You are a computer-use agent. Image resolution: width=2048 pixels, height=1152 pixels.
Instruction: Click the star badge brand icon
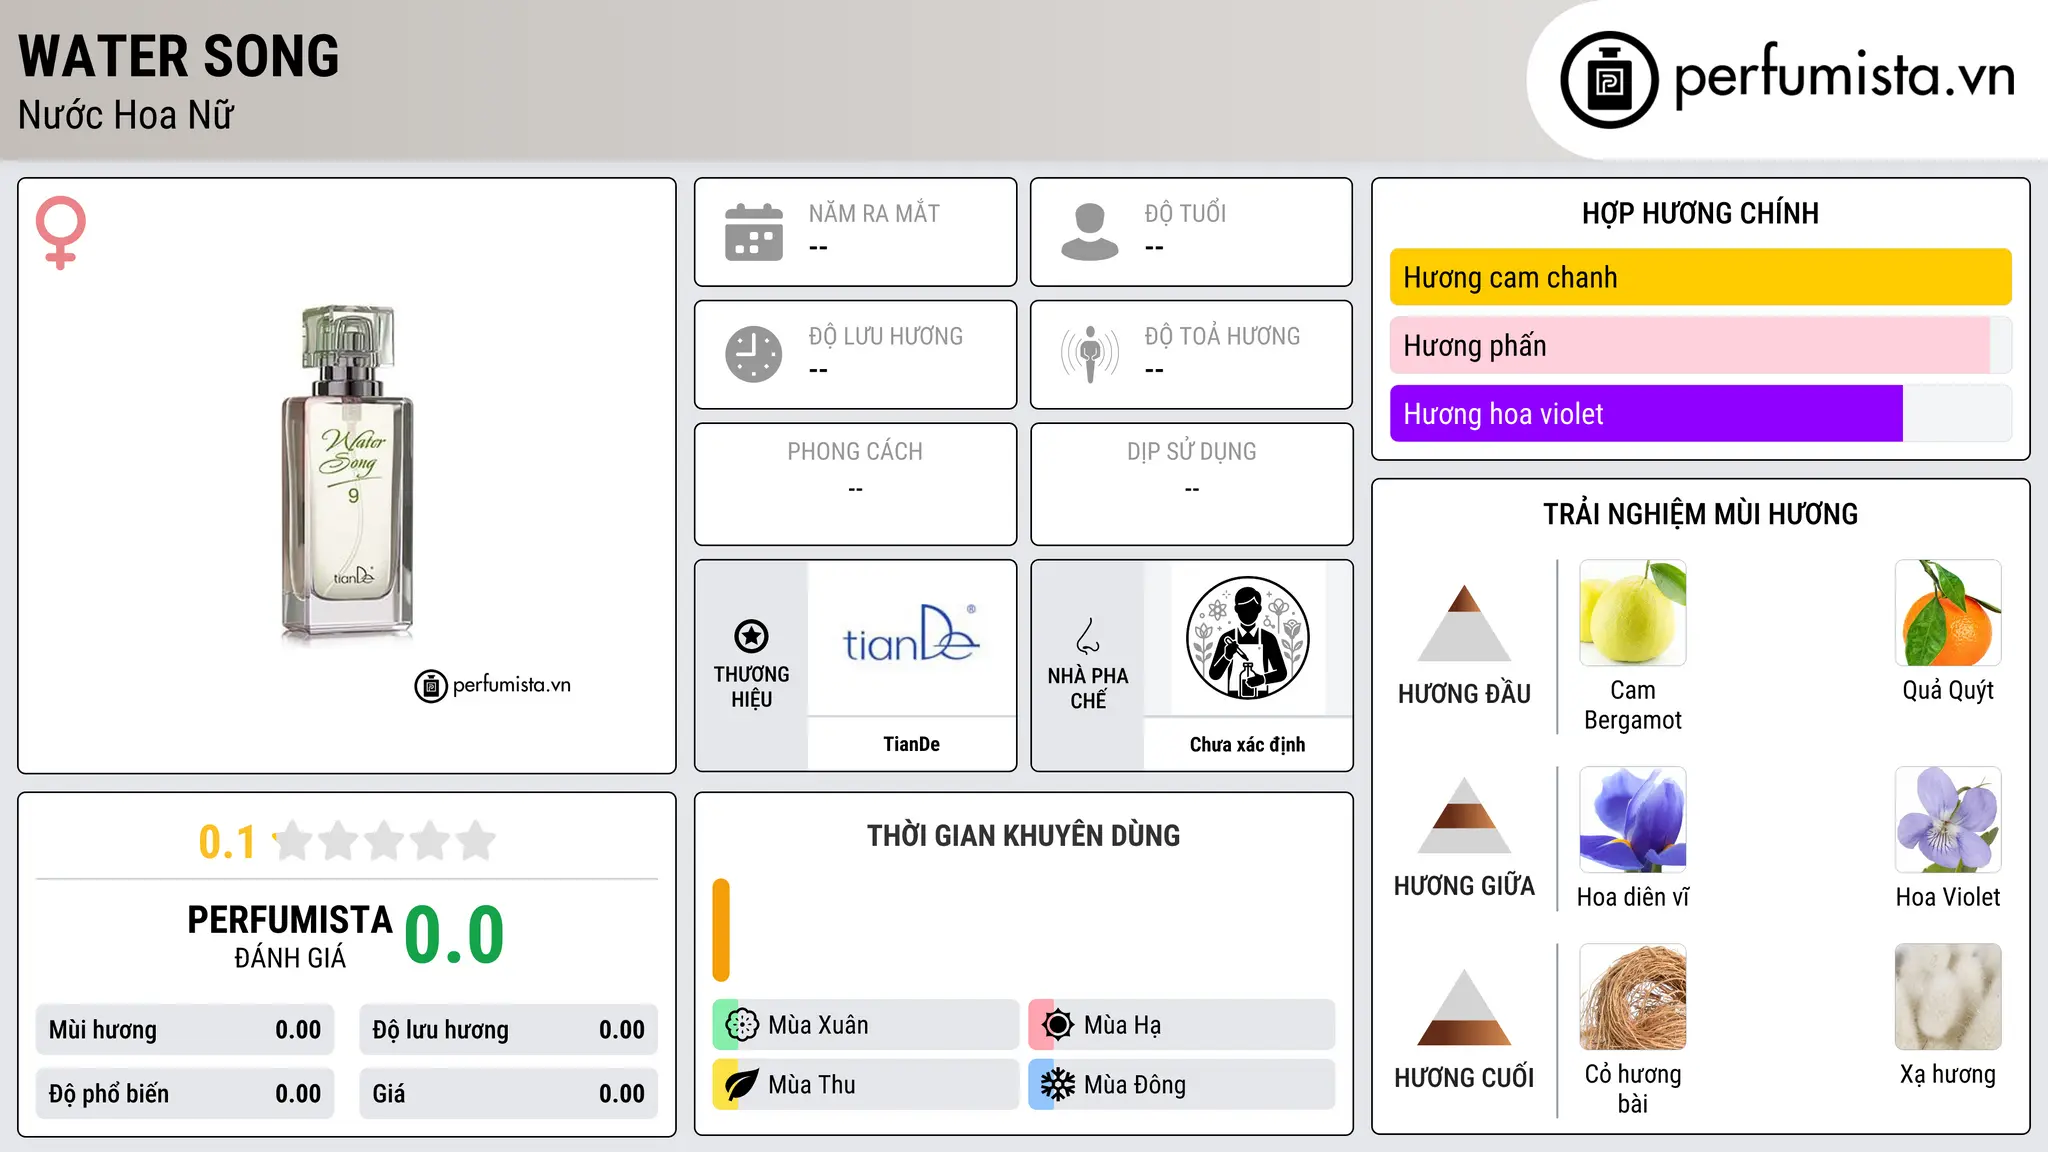coord(751,636)
